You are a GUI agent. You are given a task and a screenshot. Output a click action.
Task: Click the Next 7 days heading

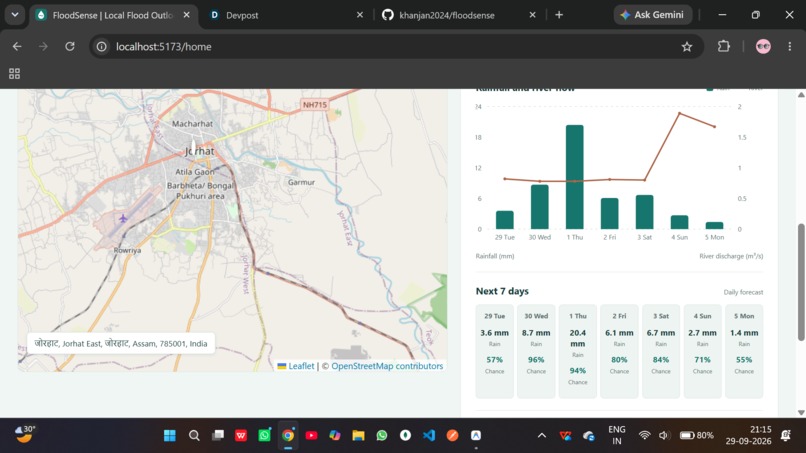[502, 291]
